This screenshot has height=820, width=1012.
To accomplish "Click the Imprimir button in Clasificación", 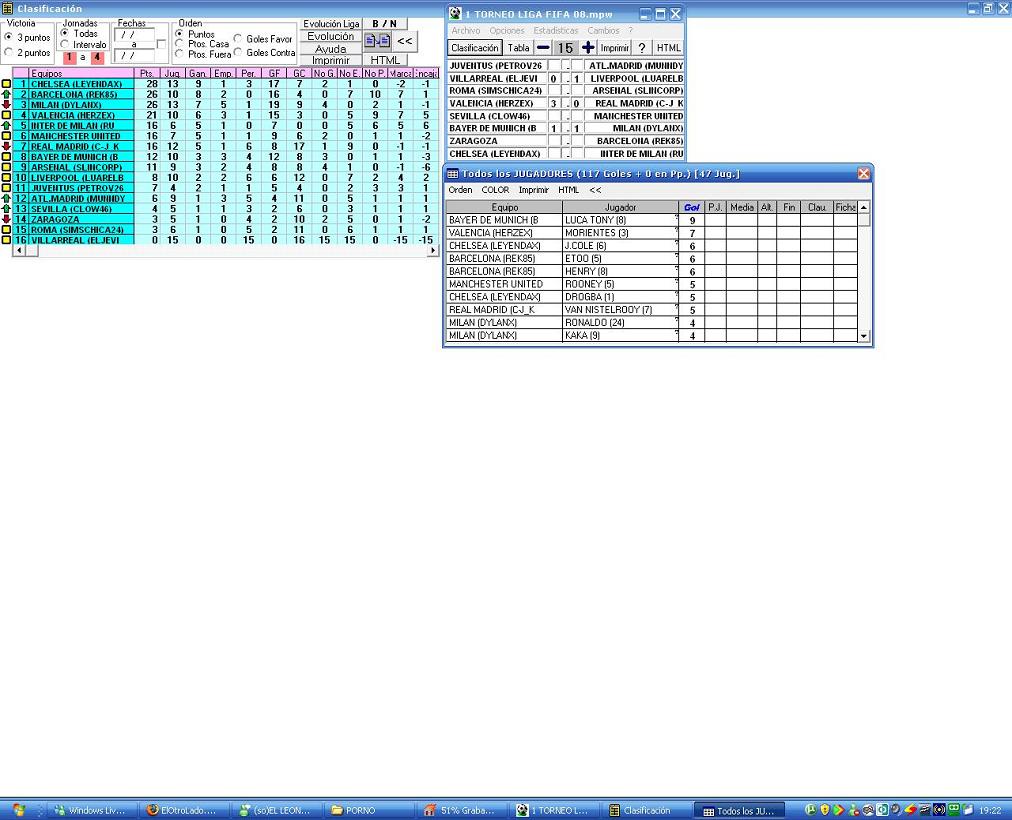I will click(330, 60).
